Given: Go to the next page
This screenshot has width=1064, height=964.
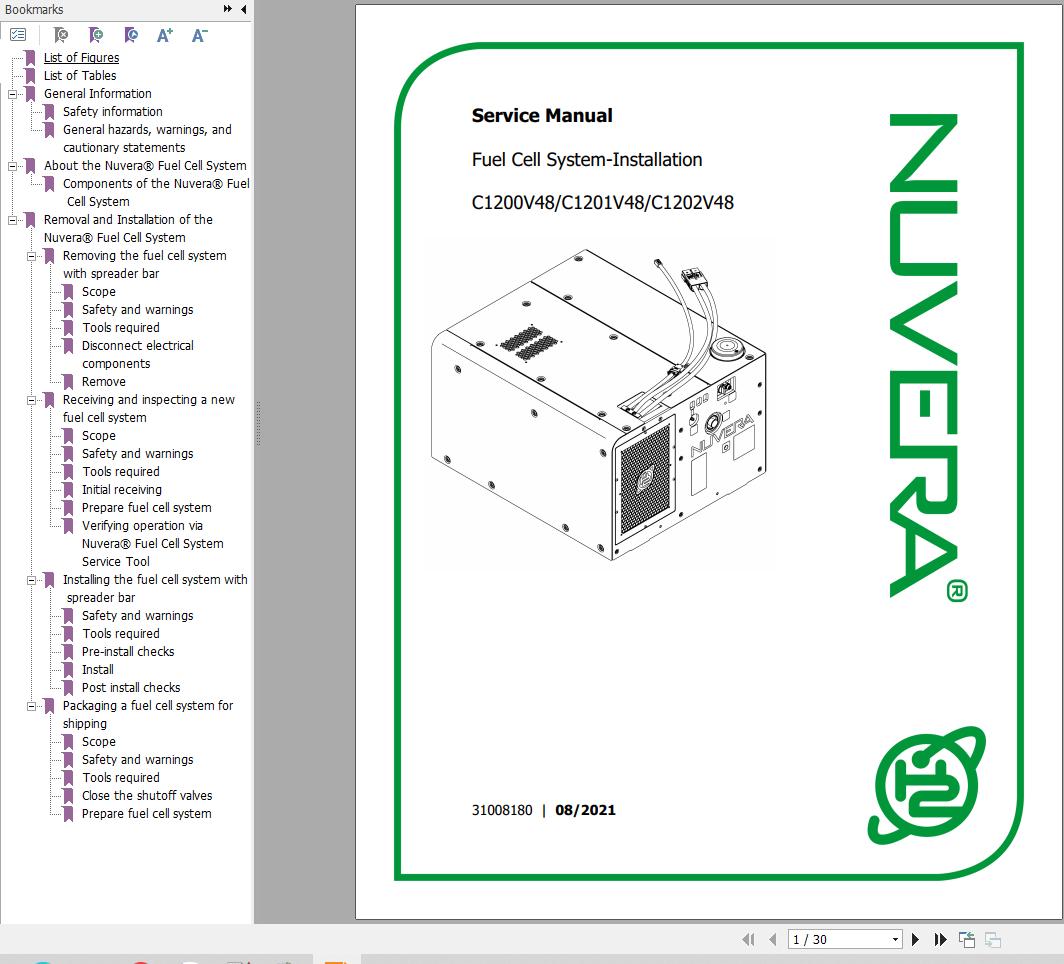Looking at the screenshot, I should (x=915, y=940).
